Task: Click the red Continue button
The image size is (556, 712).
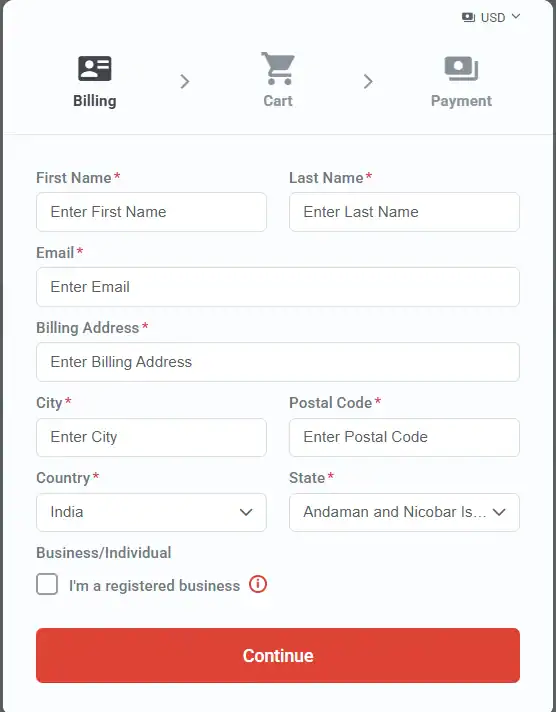Action: 278,655
